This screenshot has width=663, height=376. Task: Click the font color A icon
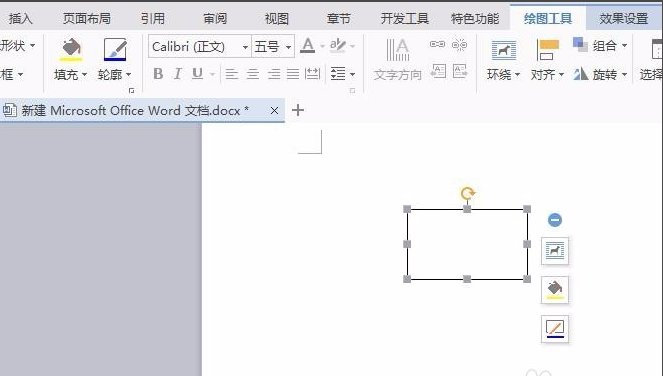coord(308,46)
